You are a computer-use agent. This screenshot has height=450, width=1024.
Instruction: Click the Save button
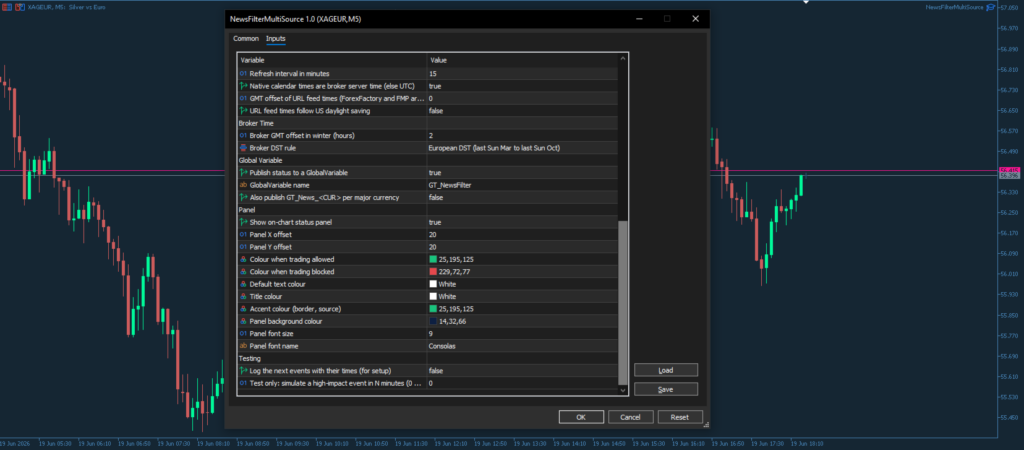(x=665, y=389)
